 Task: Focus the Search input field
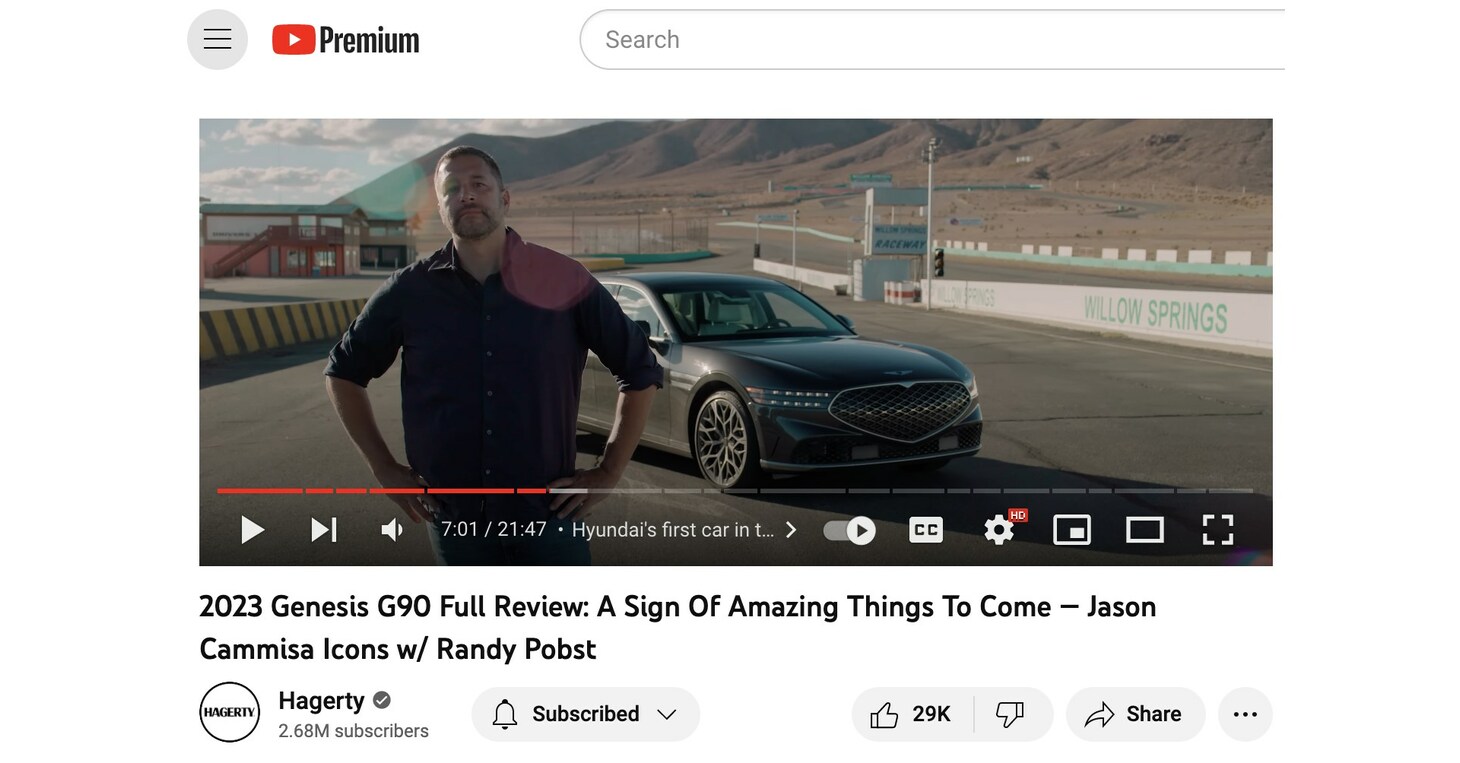[x=932, y=40]
